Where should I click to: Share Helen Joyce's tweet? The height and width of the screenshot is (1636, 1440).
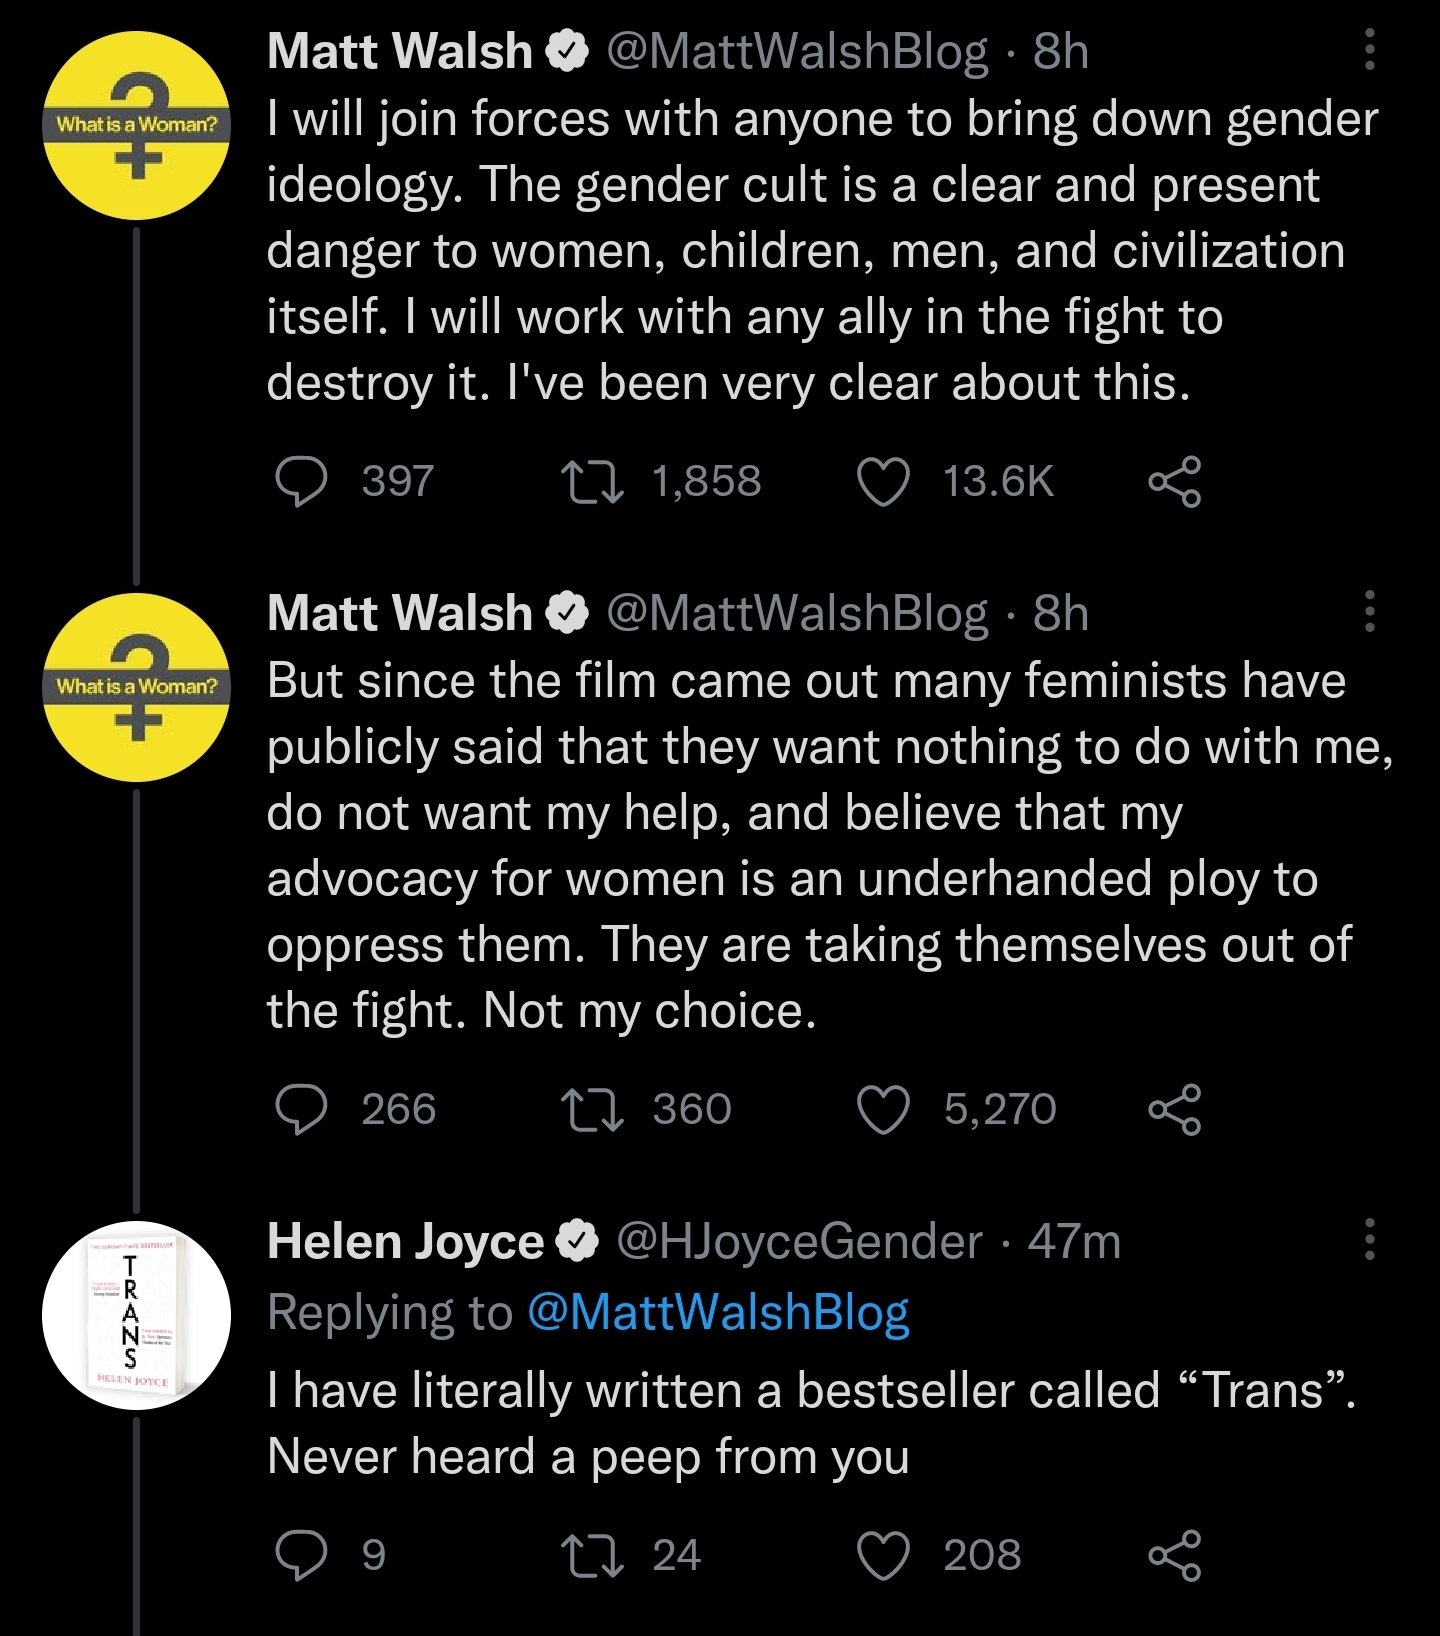pyautogui.click(x=1175, y=1556)
